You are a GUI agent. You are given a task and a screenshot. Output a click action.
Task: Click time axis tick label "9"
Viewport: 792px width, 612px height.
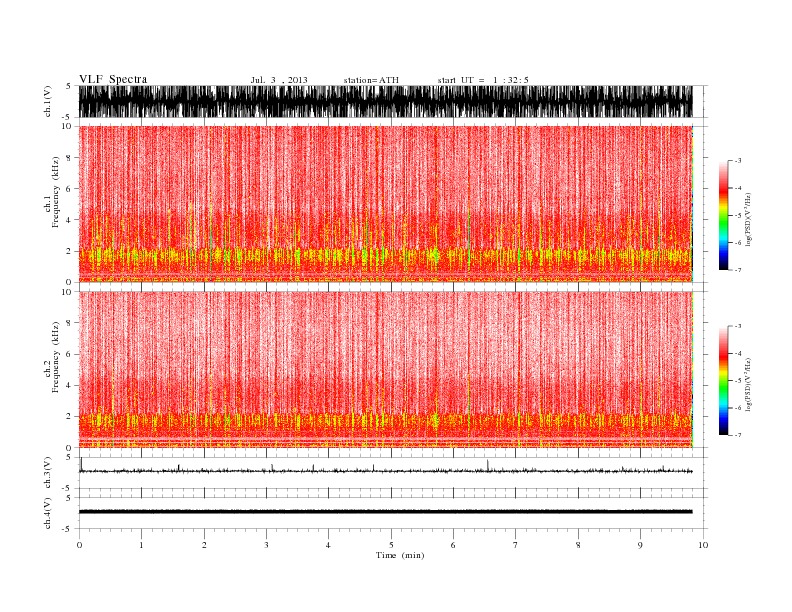pos(640,545)
